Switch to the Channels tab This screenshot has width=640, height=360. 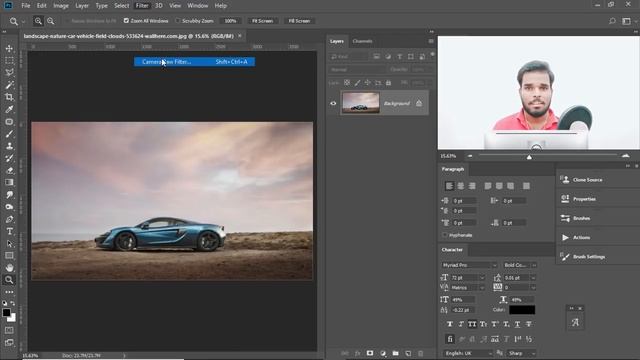[362, 41]
